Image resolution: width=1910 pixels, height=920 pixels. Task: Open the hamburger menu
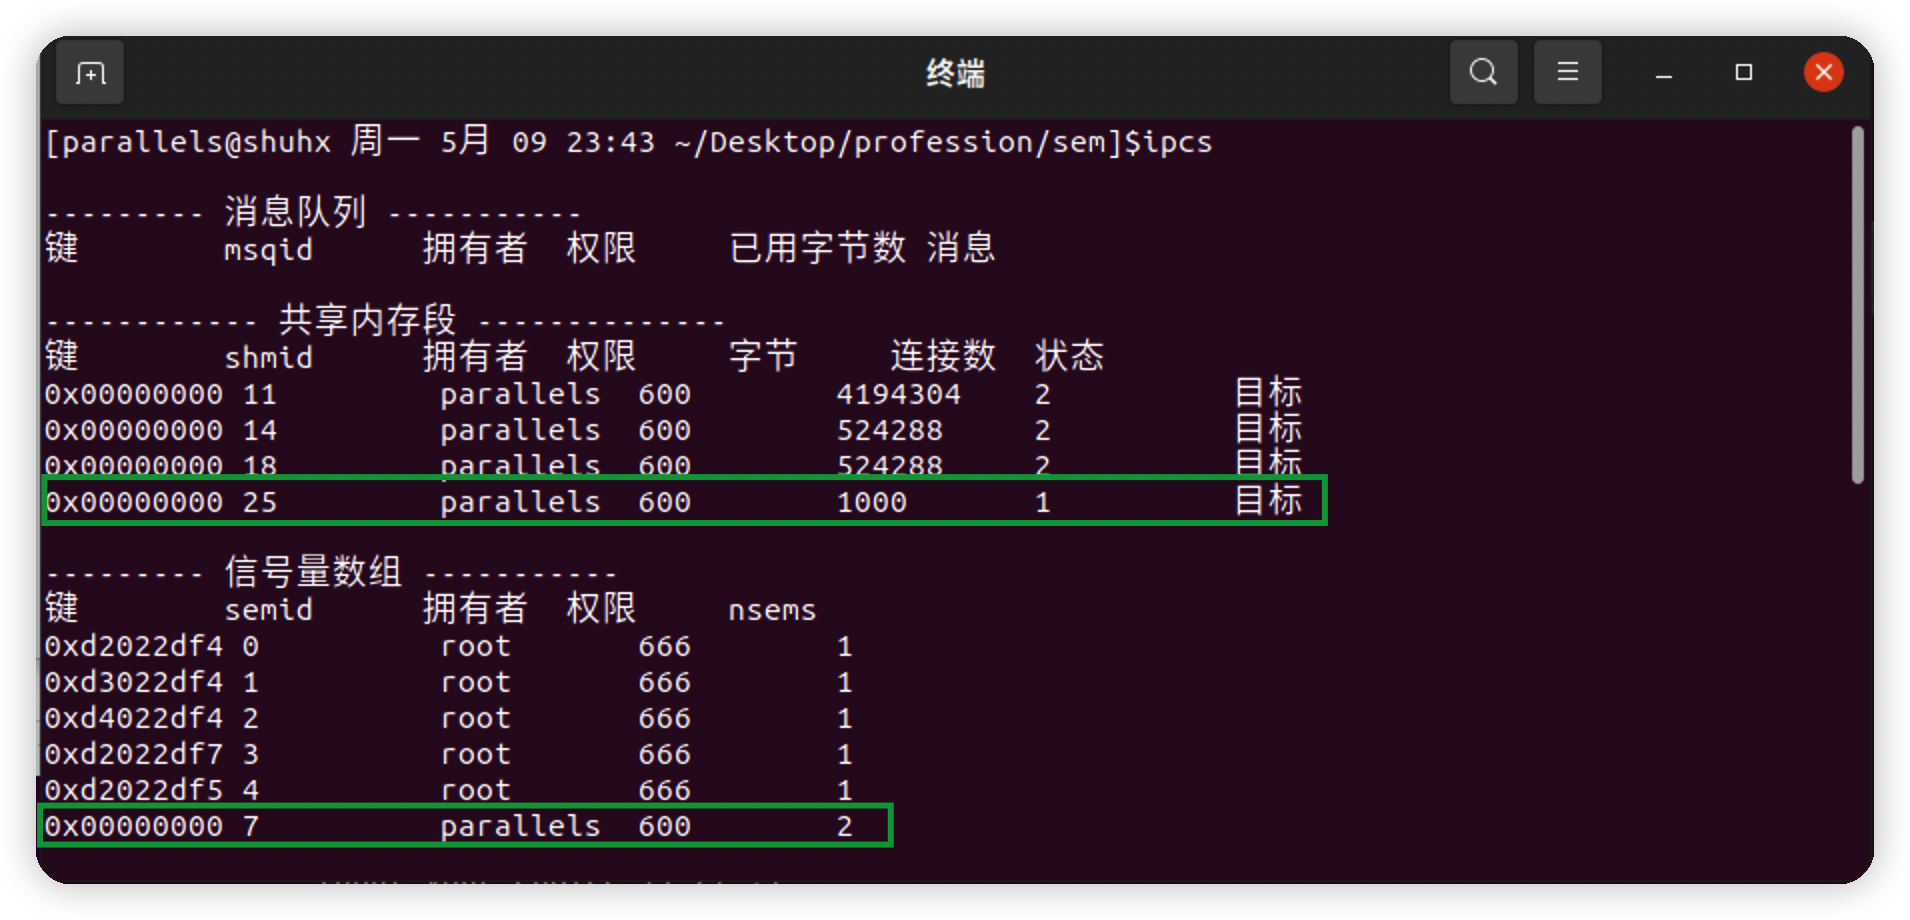click(x=1567, y=72)
